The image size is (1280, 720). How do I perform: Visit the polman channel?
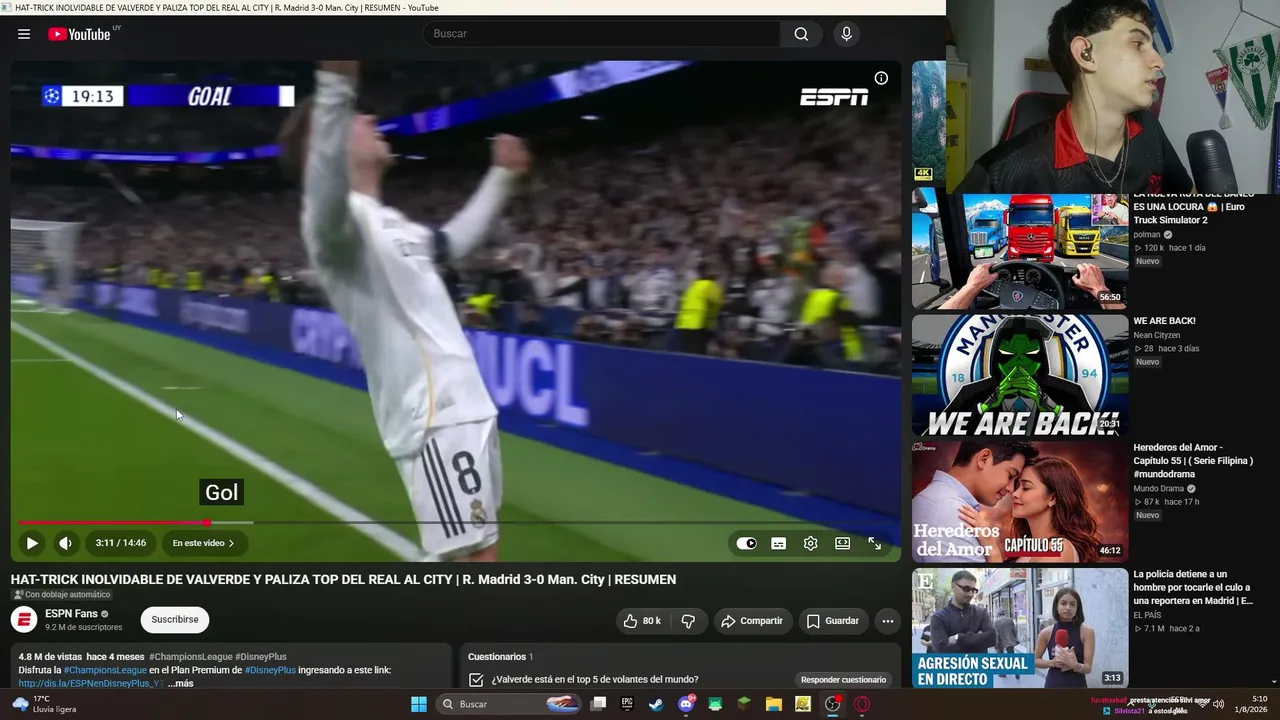pos(1147,234)
